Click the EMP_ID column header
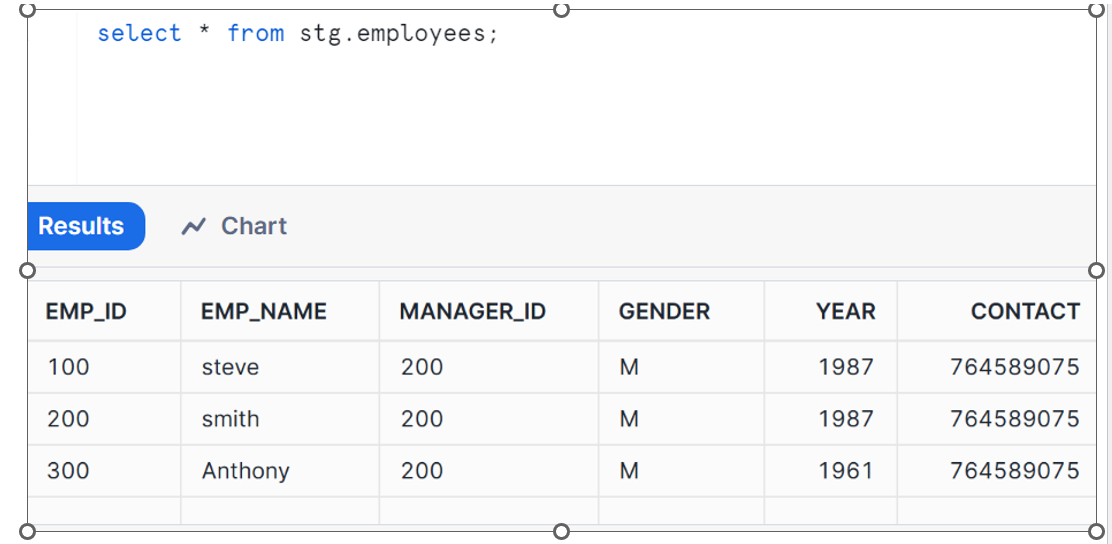The image size is (1112, 544). click(86, 311)
